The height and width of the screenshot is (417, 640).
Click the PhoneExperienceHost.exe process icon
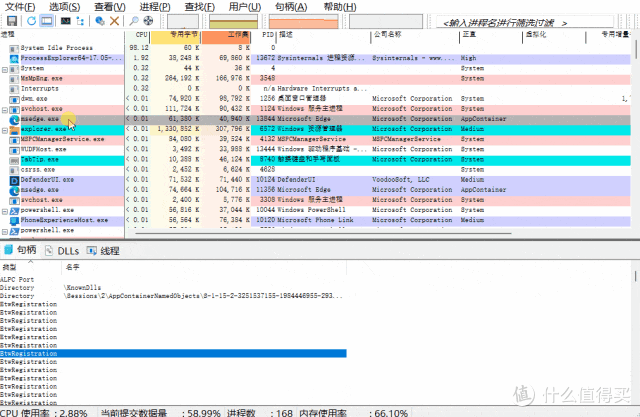pyautogui.click(x=14, y=221)
